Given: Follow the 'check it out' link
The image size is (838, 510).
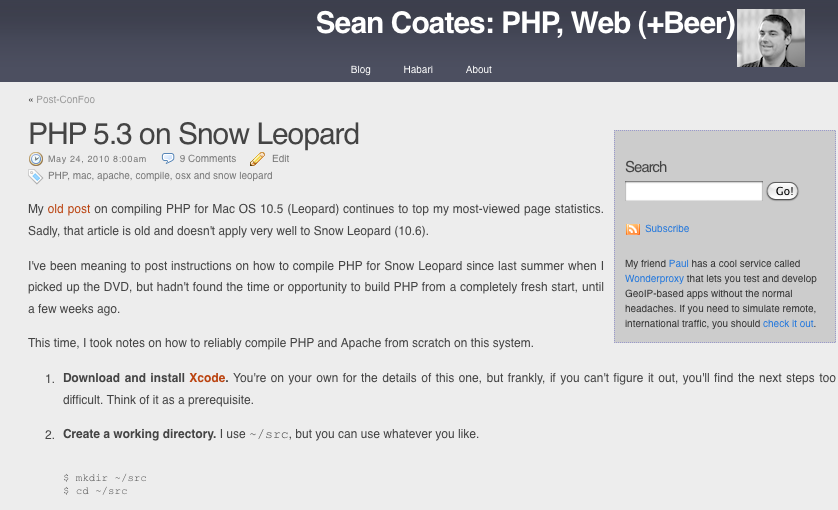Looking at the screenshot, I should (788, 323).
